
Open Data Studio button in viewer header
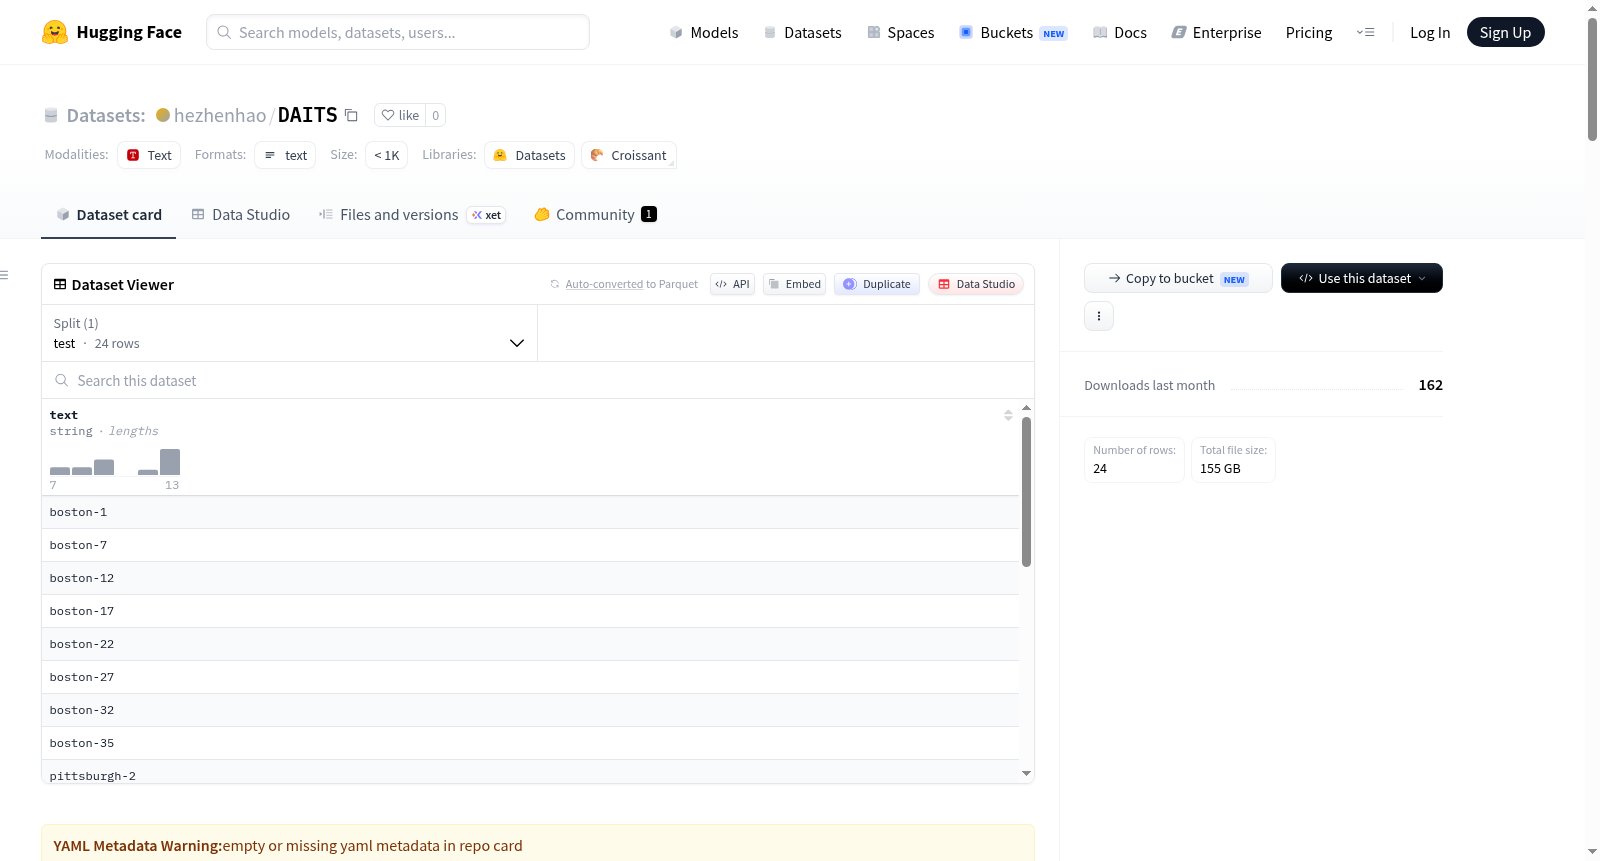click(x=976, y=284)
